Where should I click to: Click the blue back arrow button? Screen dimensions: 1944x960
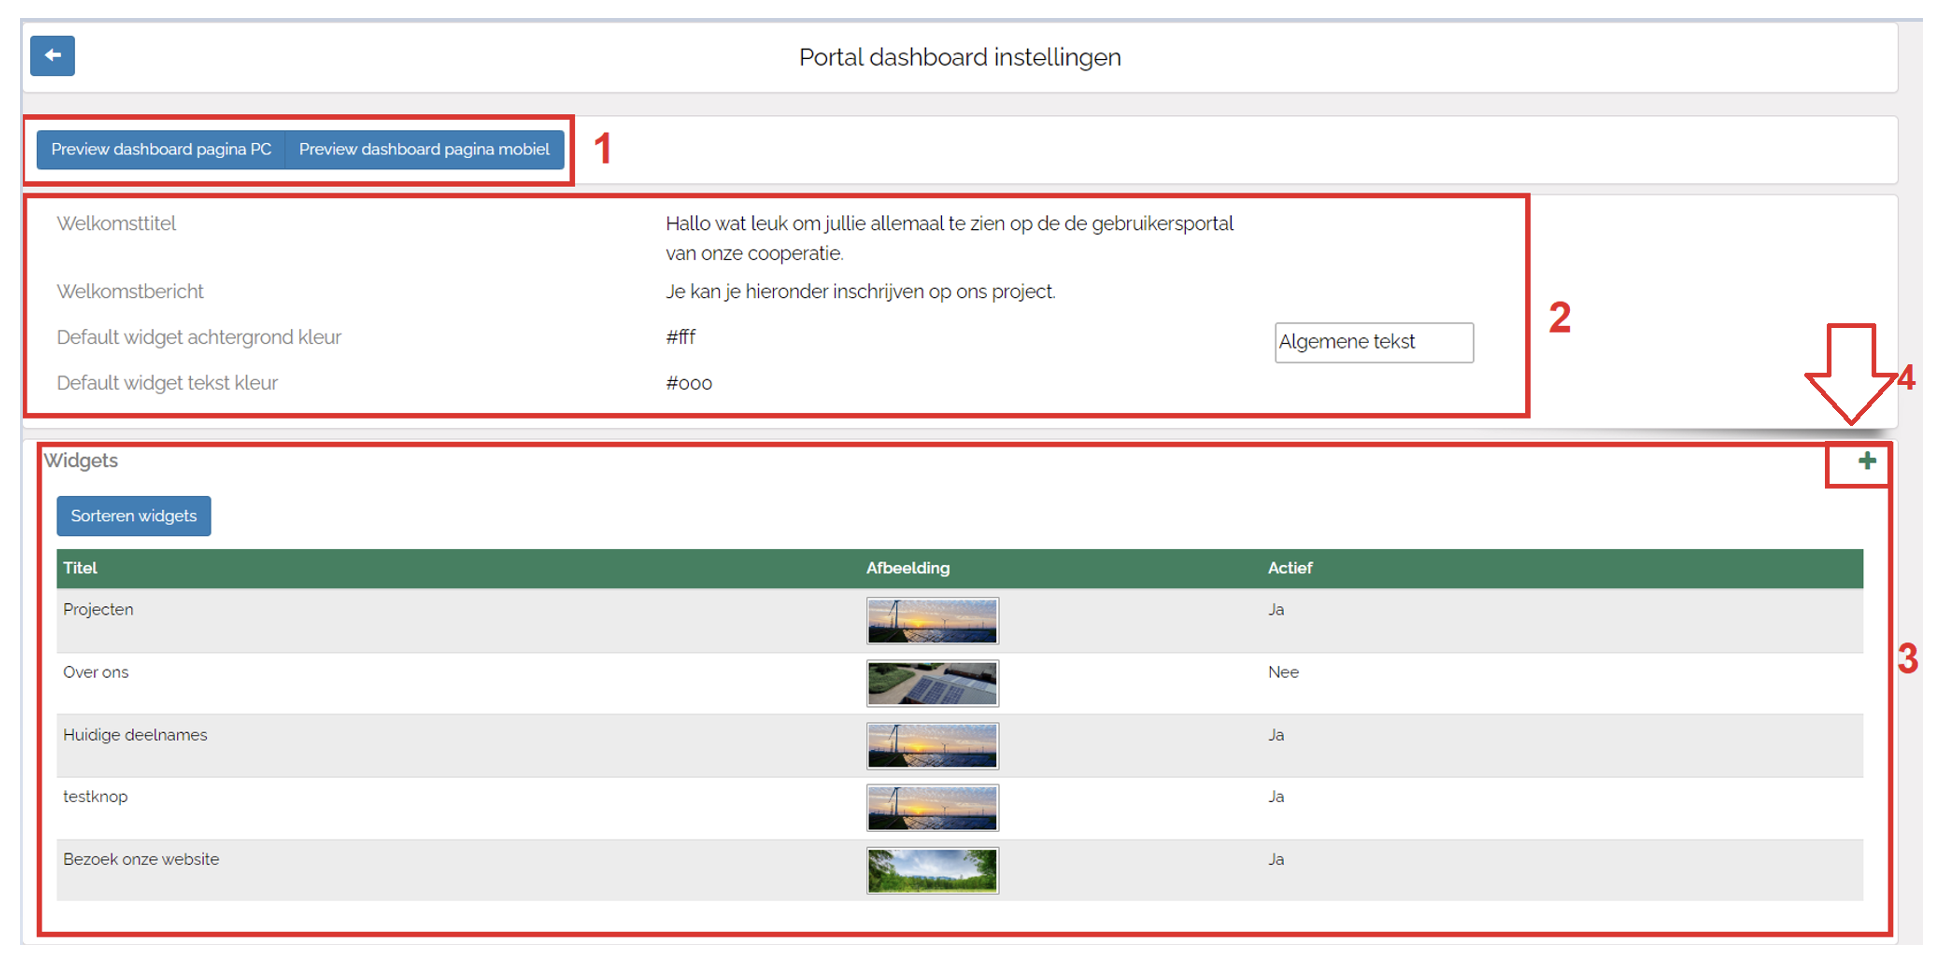pos(52,56)
